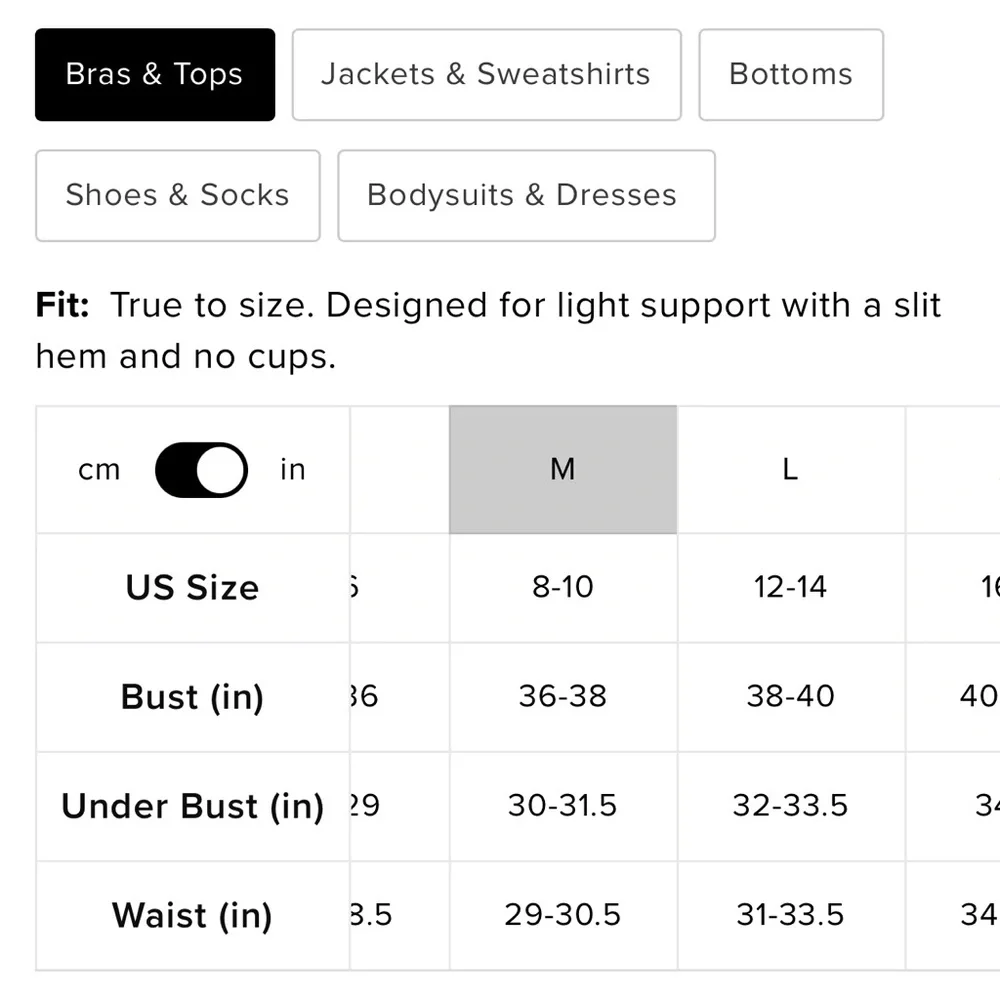This screenshot has width=1000, height=1000.
Task: Click the 36-38 bust measurement for size M
Action: 562,697
